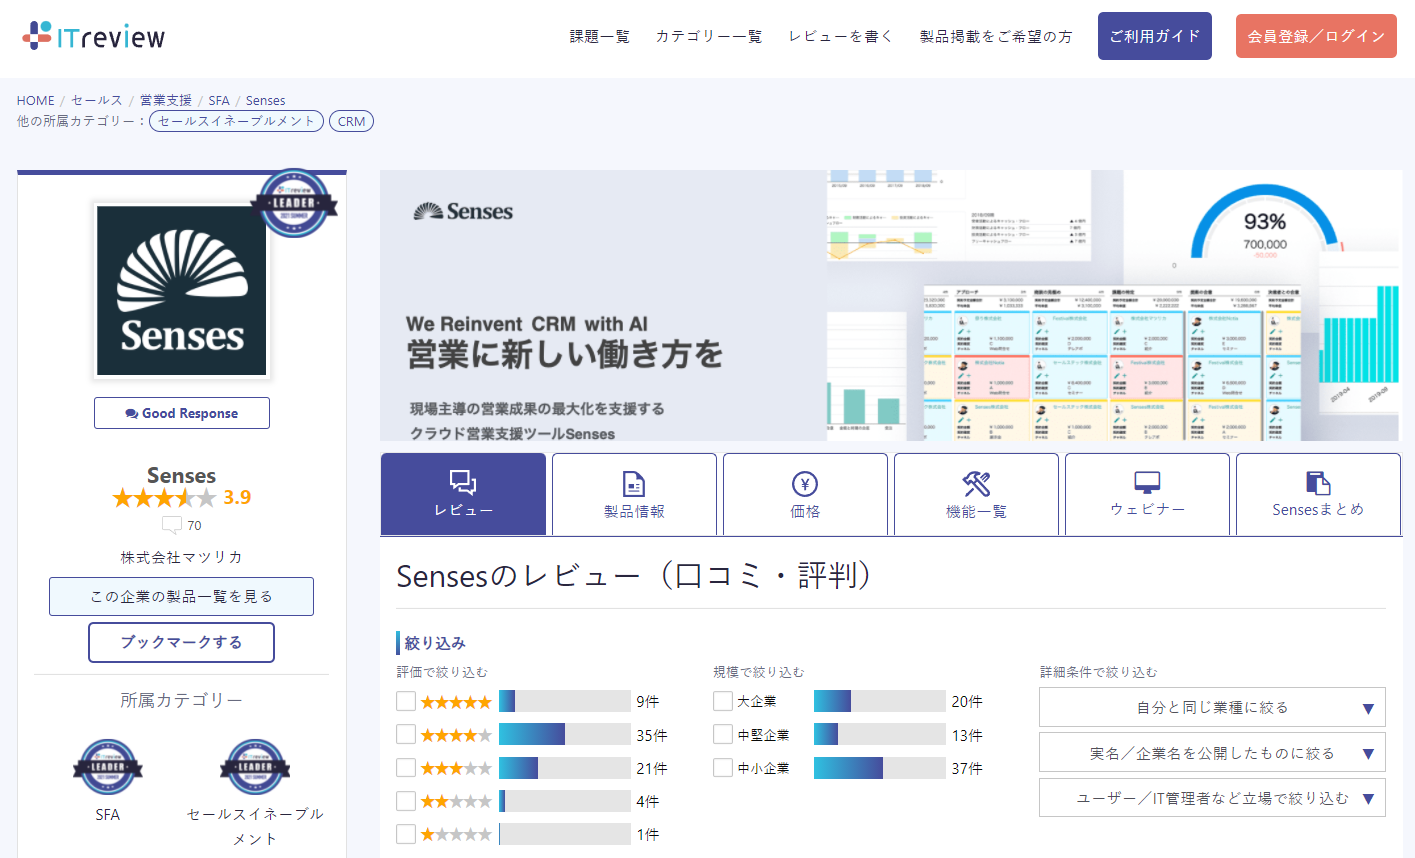Check the 2-star filter checkbox

pos(406,800)
